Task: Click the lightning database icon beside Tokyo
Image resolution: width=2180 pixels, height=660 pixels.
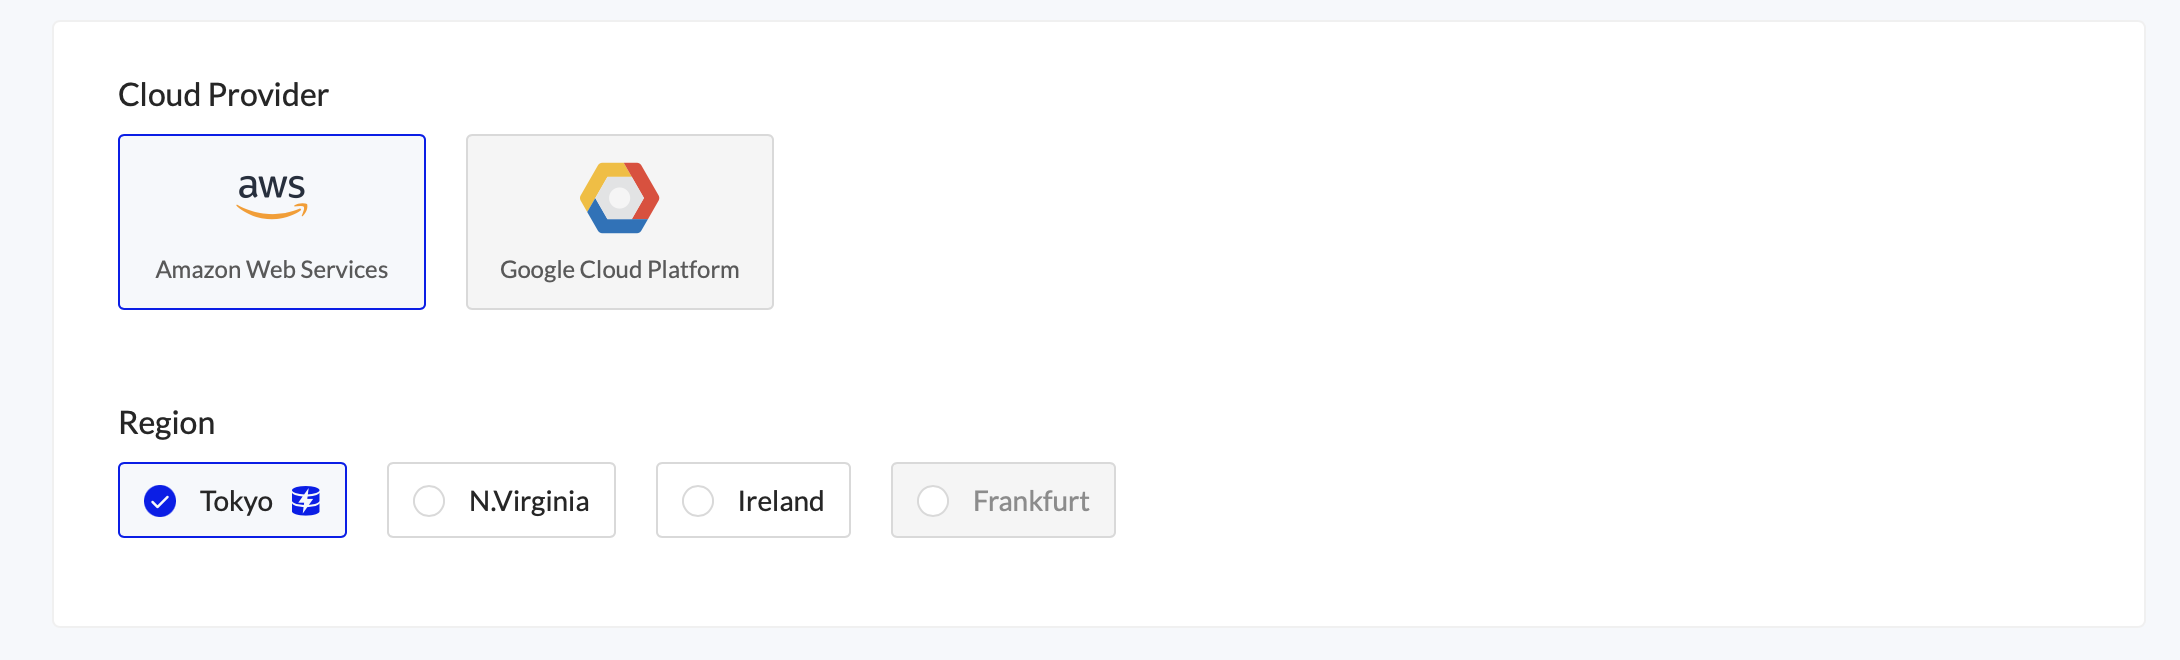Action: [x=306, y=500]
